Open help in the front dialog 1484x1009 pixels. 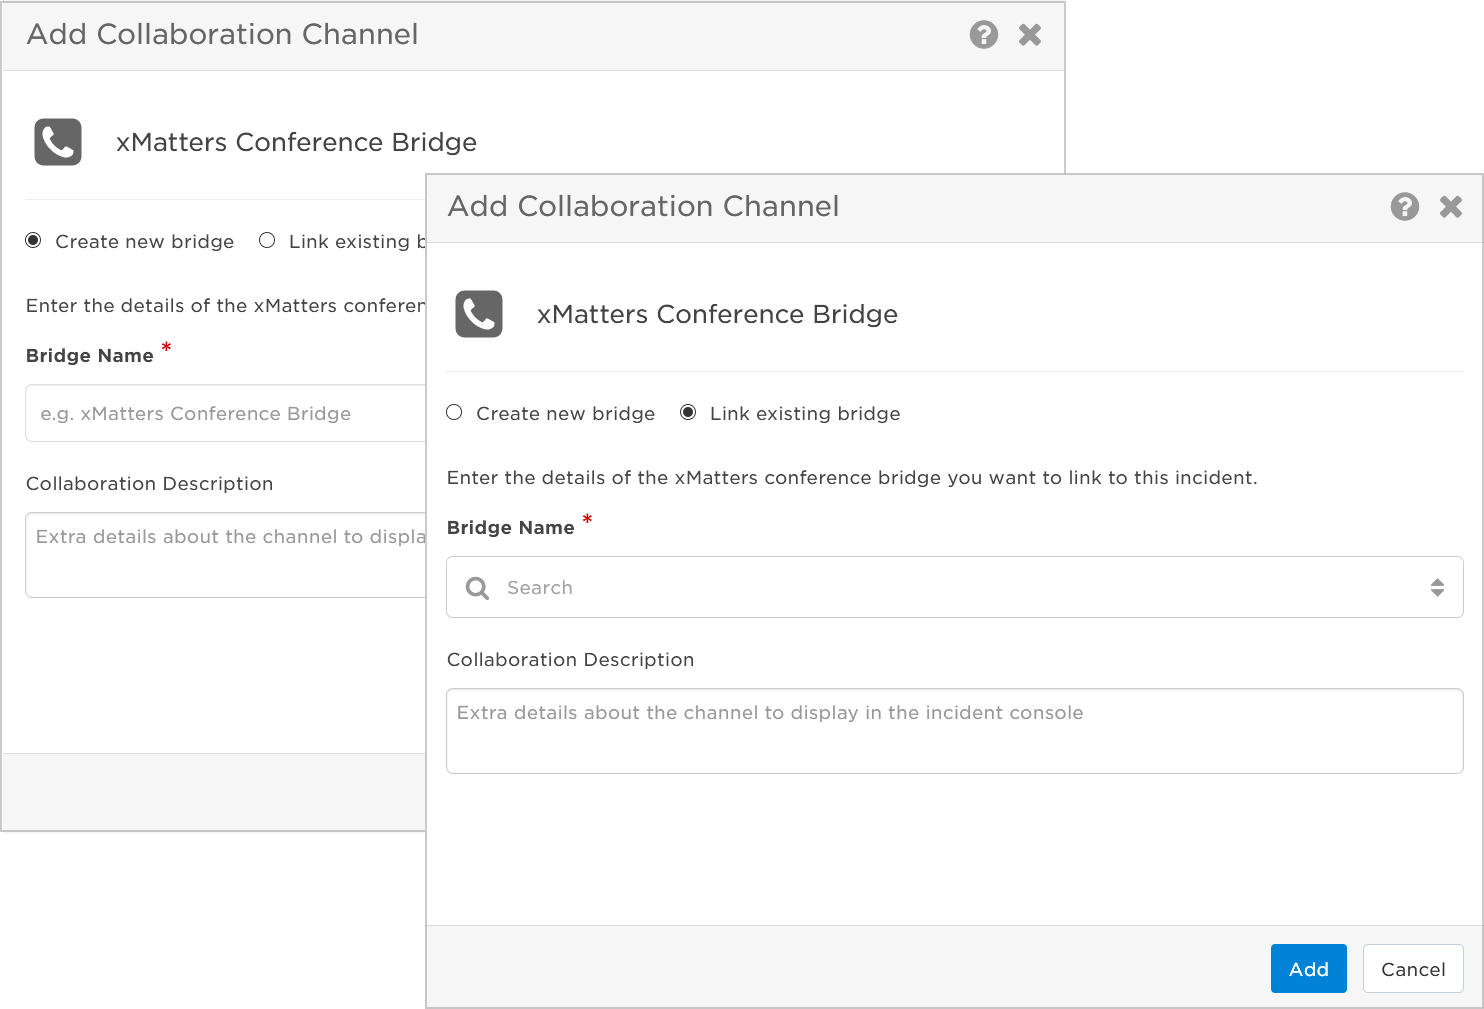pyautogui.click(x=1404, y=207)
